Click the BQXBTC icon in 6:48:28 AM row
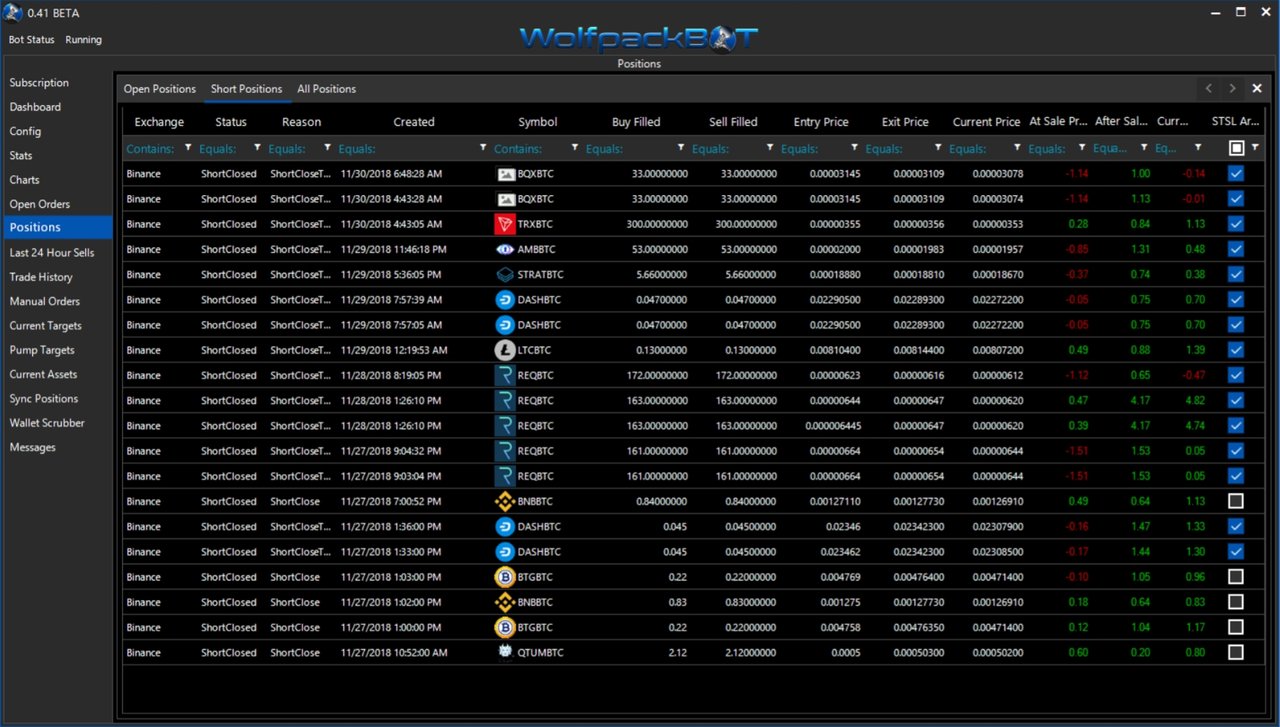This screenshot has width=1280, height=727. [x=504, y=173]
